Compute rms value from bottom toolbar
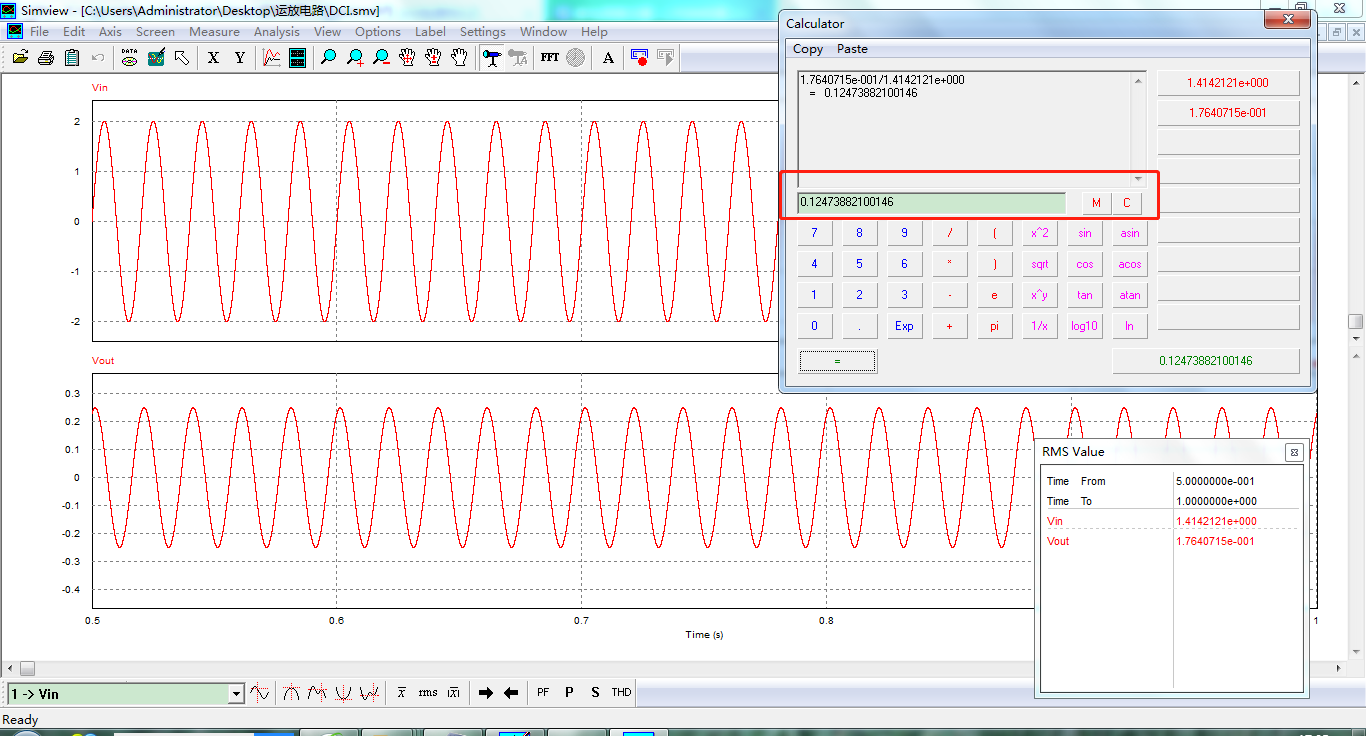This screenshot has height=736, width=1366. (428, 692)
